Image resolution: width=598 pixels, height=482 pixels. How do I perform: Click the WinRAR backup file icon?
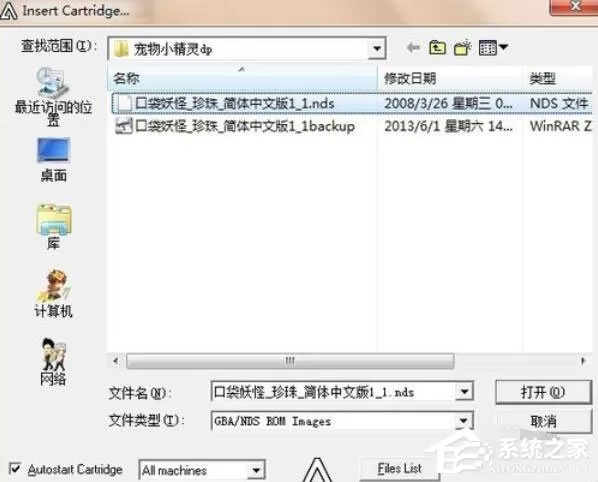pyautogui.click(x=124, y=126)
